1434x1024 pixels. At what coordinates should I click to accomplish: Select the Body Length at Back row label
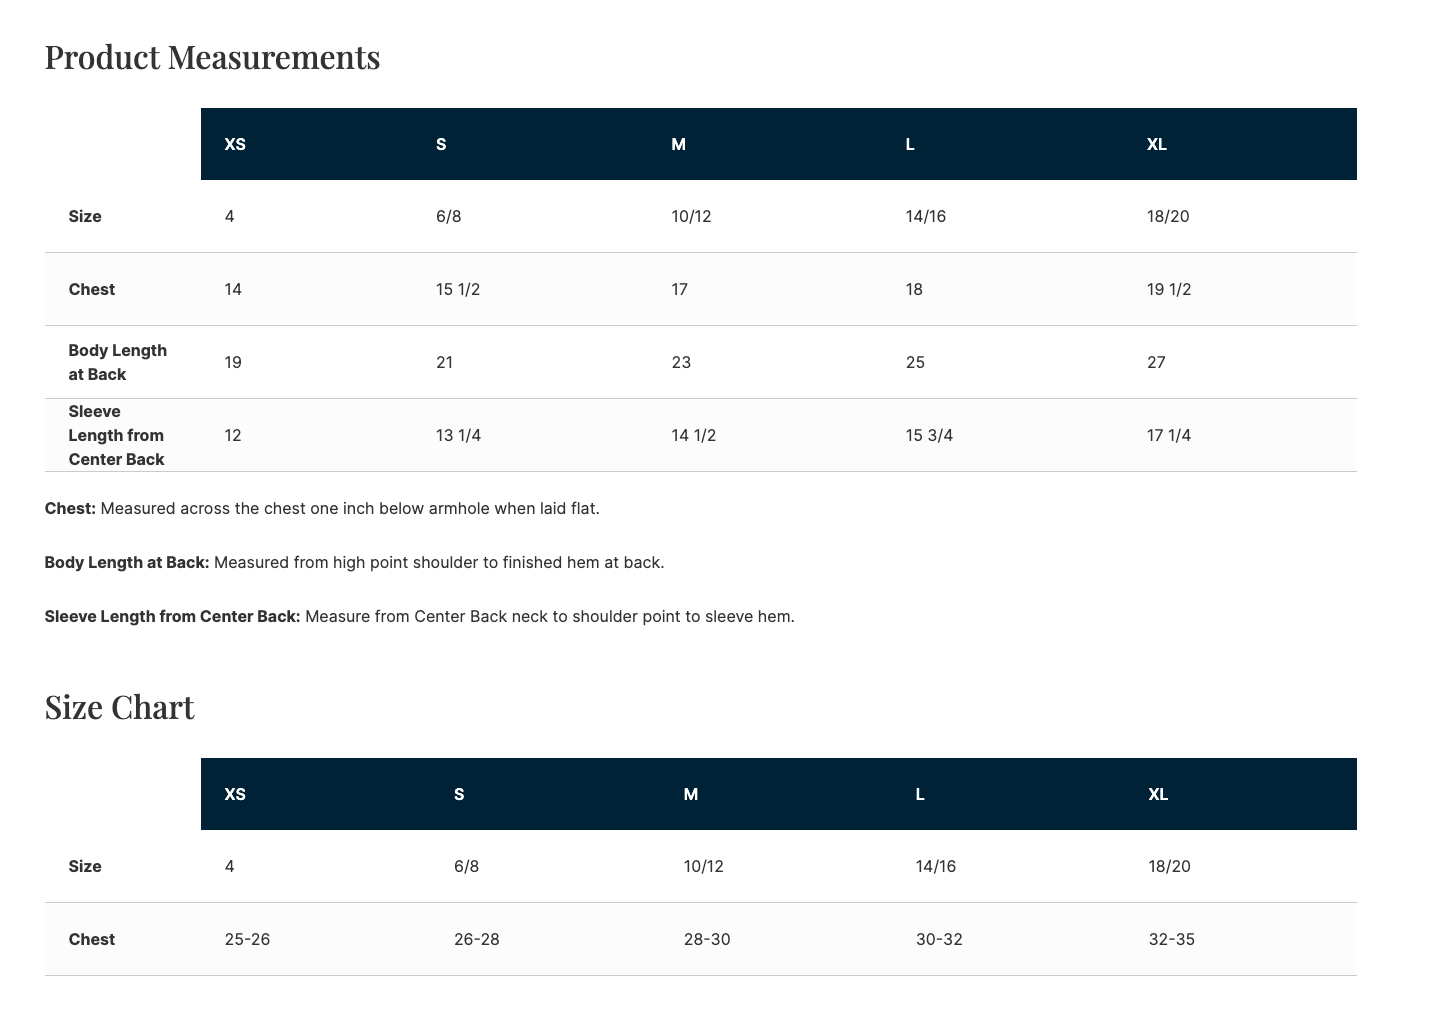coord(117,362)
